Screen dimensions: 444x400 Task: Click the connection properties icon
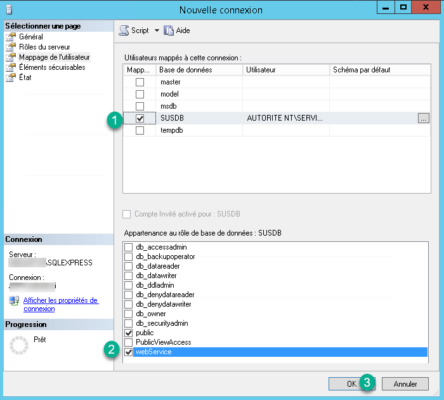click(14, 301)
